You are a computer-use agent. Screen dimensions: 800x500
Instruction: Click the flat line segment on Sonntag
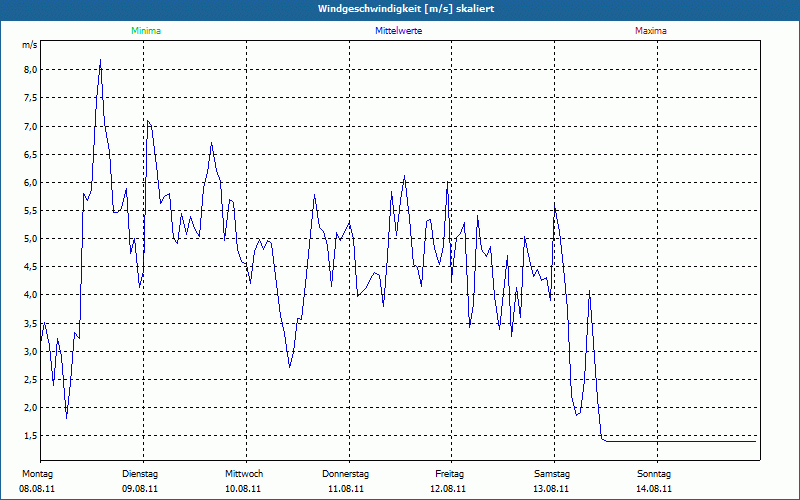coord(707,441)
